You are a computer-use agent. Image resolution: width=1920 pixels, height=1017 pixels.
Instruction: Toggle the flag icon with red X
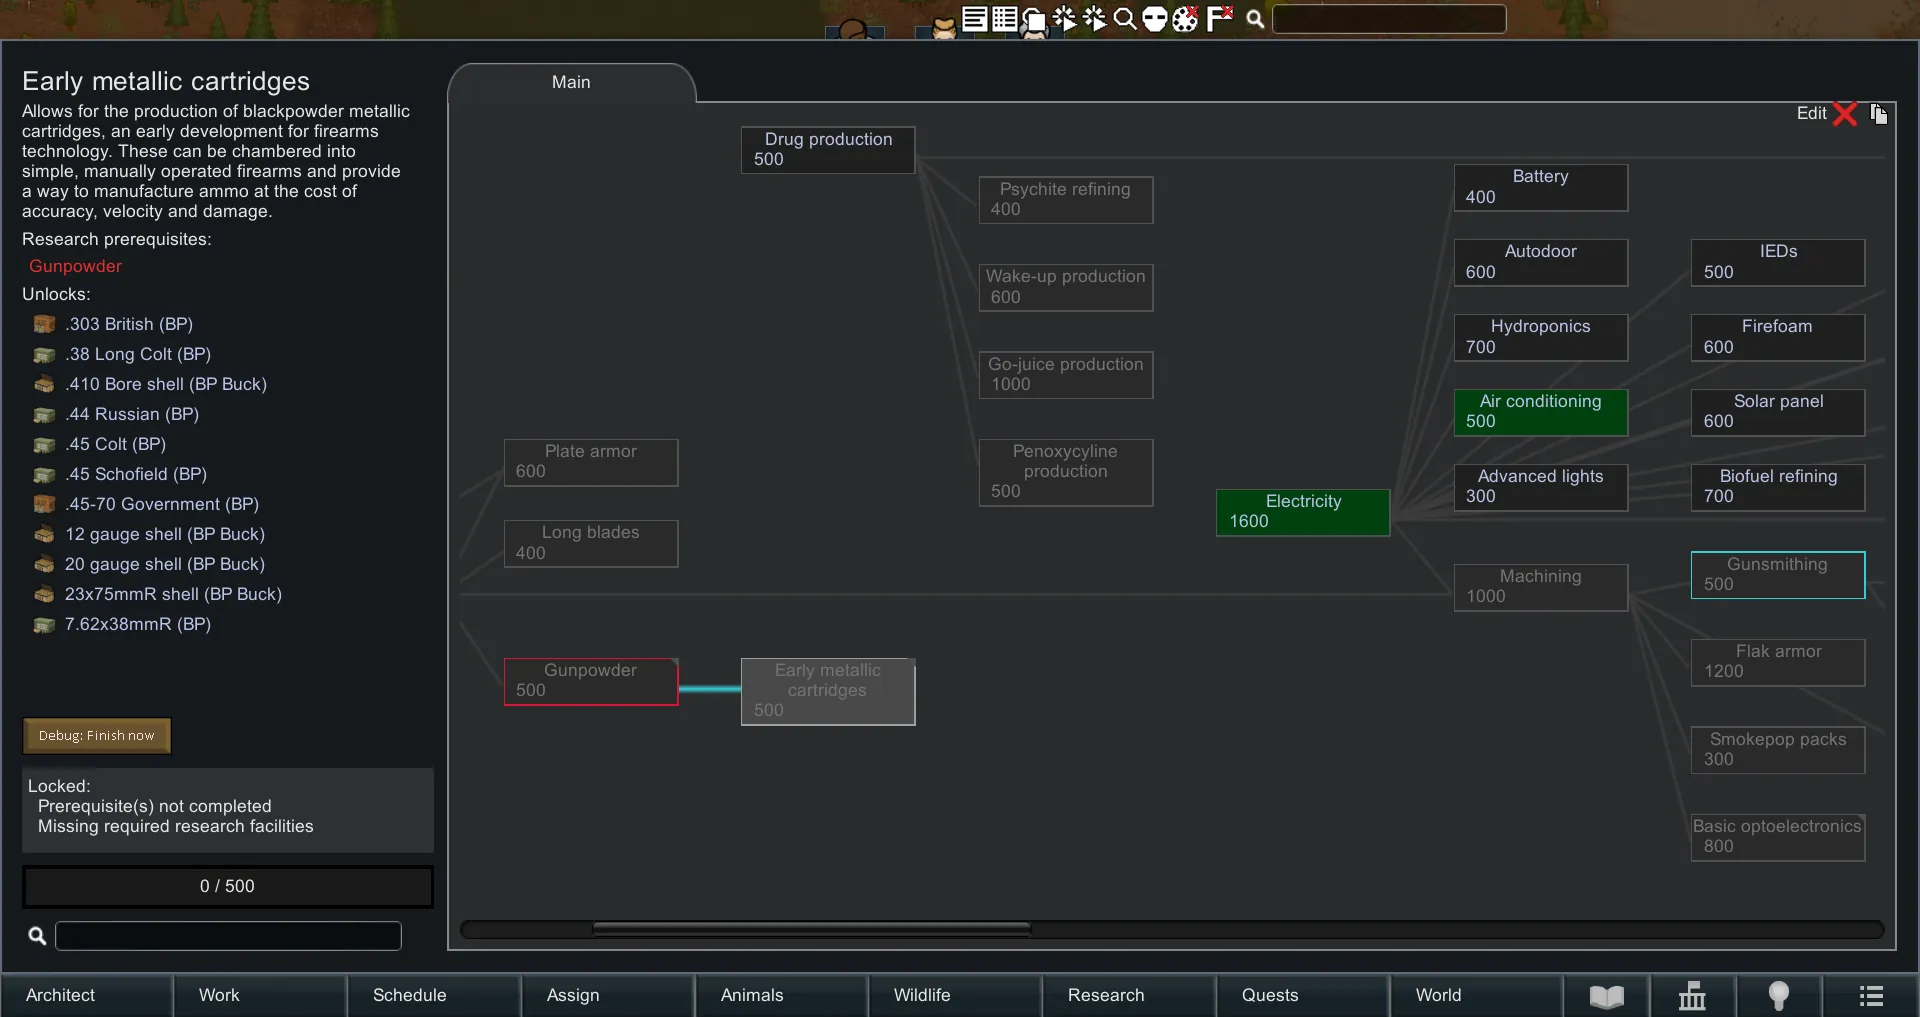[1219, 19]
